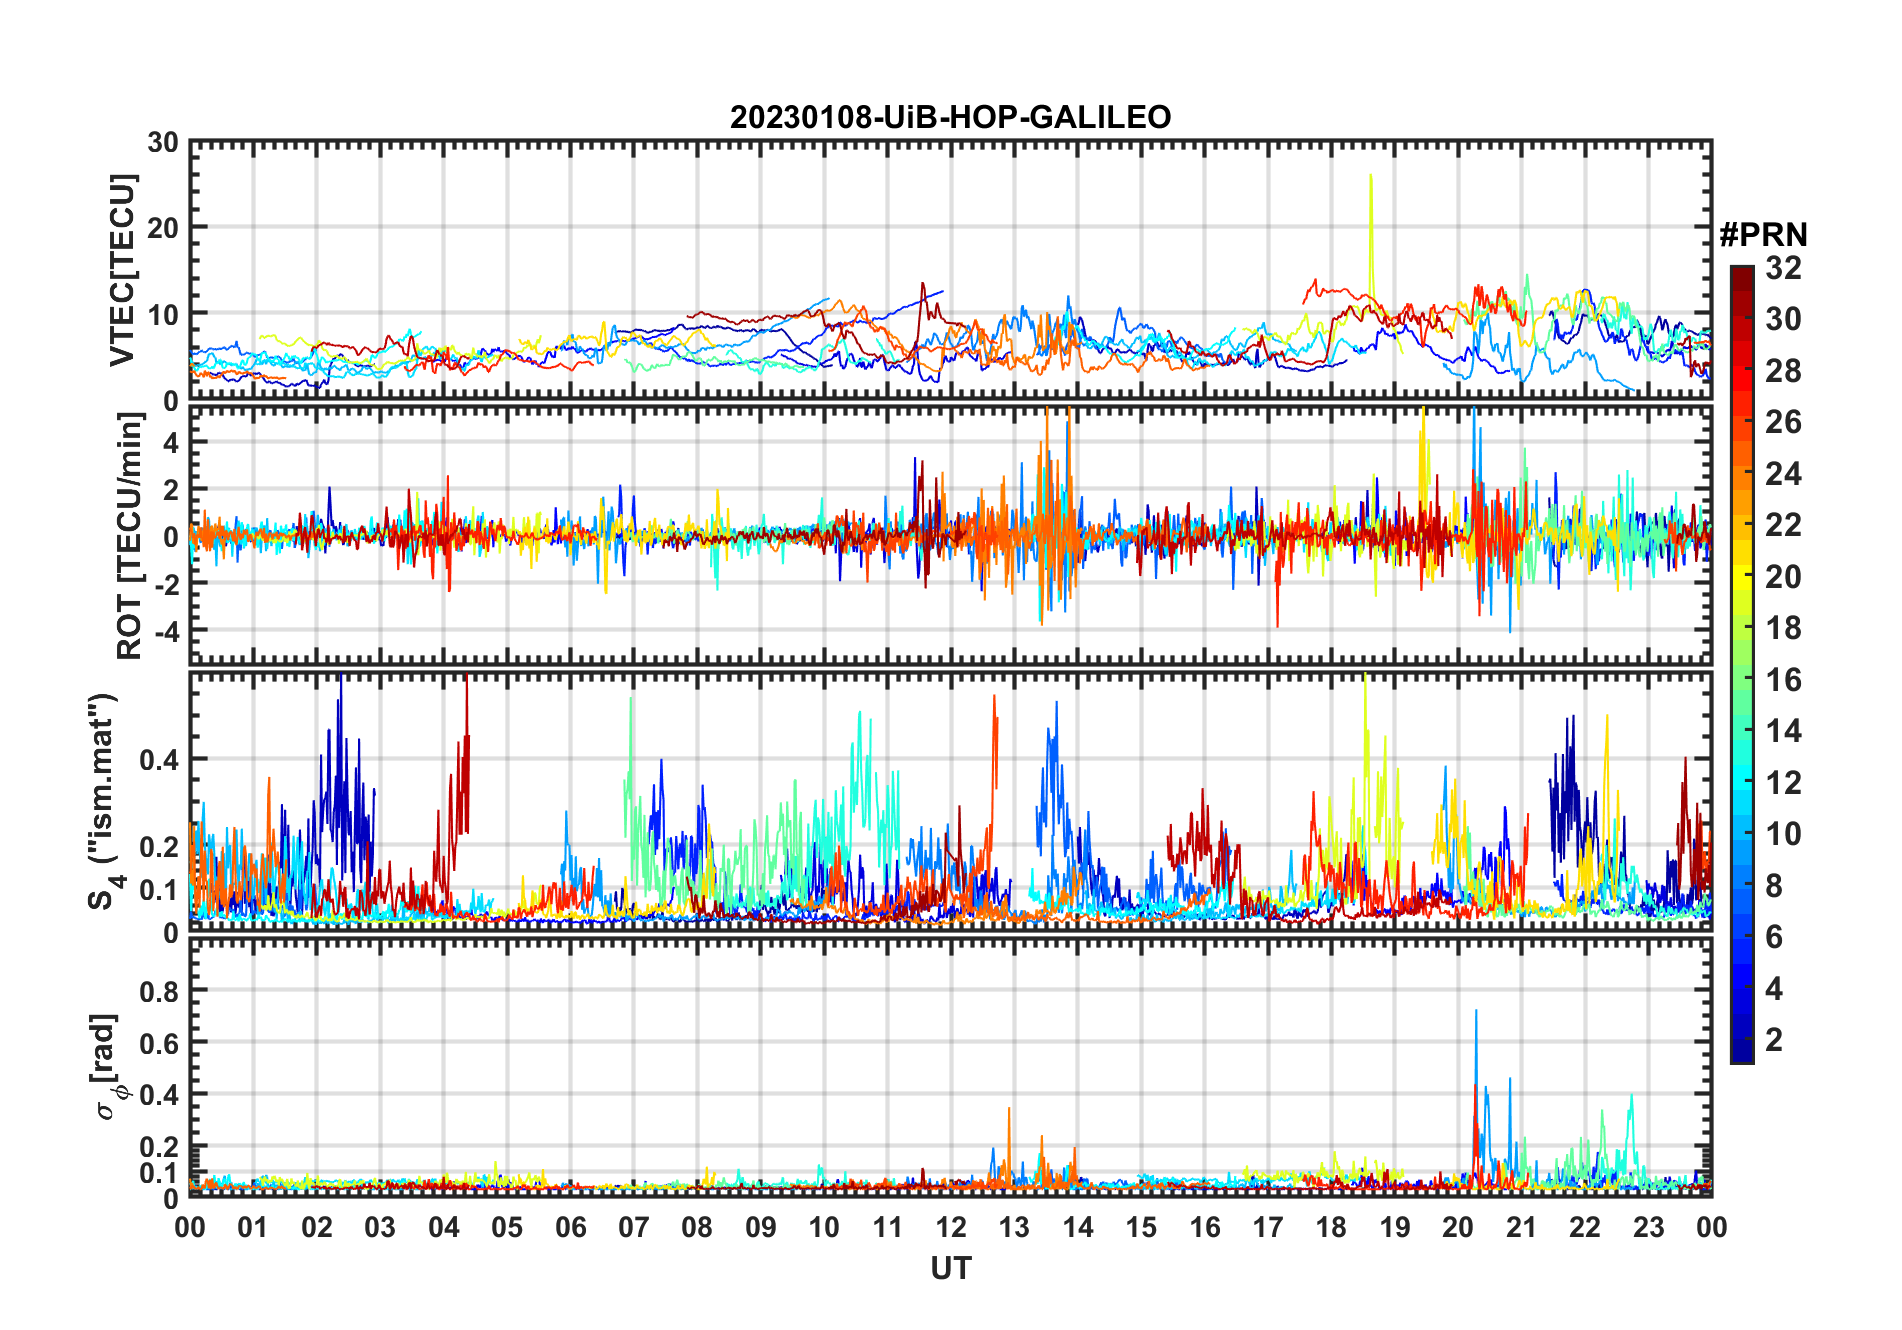Click inside the ROT plot panel

(x=950, y=535)
